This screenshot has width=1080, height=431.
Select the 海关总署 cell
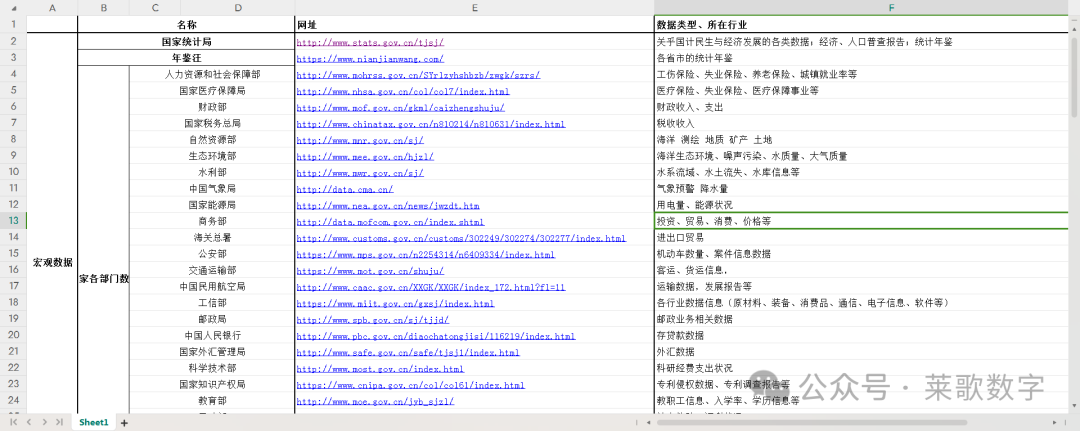click(212, 238)
